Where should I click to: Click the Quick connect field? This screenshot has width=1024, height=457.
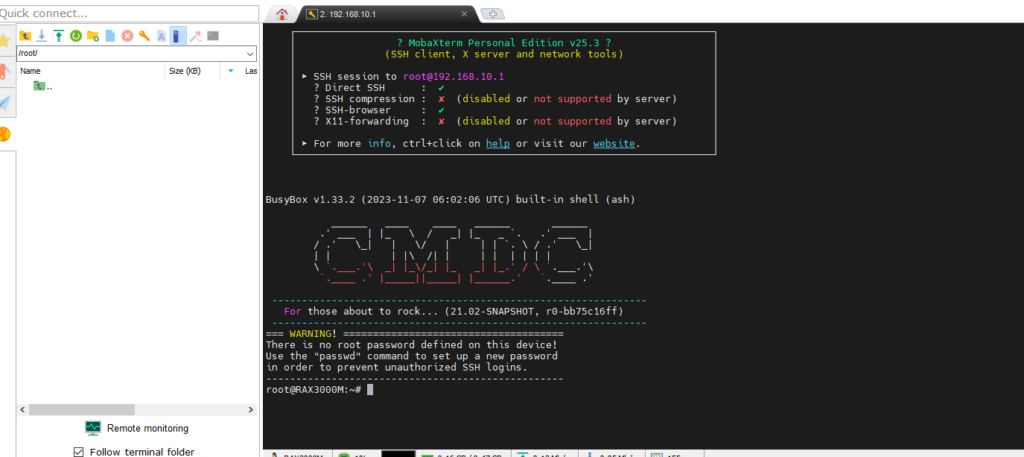(x=129, y=13)
